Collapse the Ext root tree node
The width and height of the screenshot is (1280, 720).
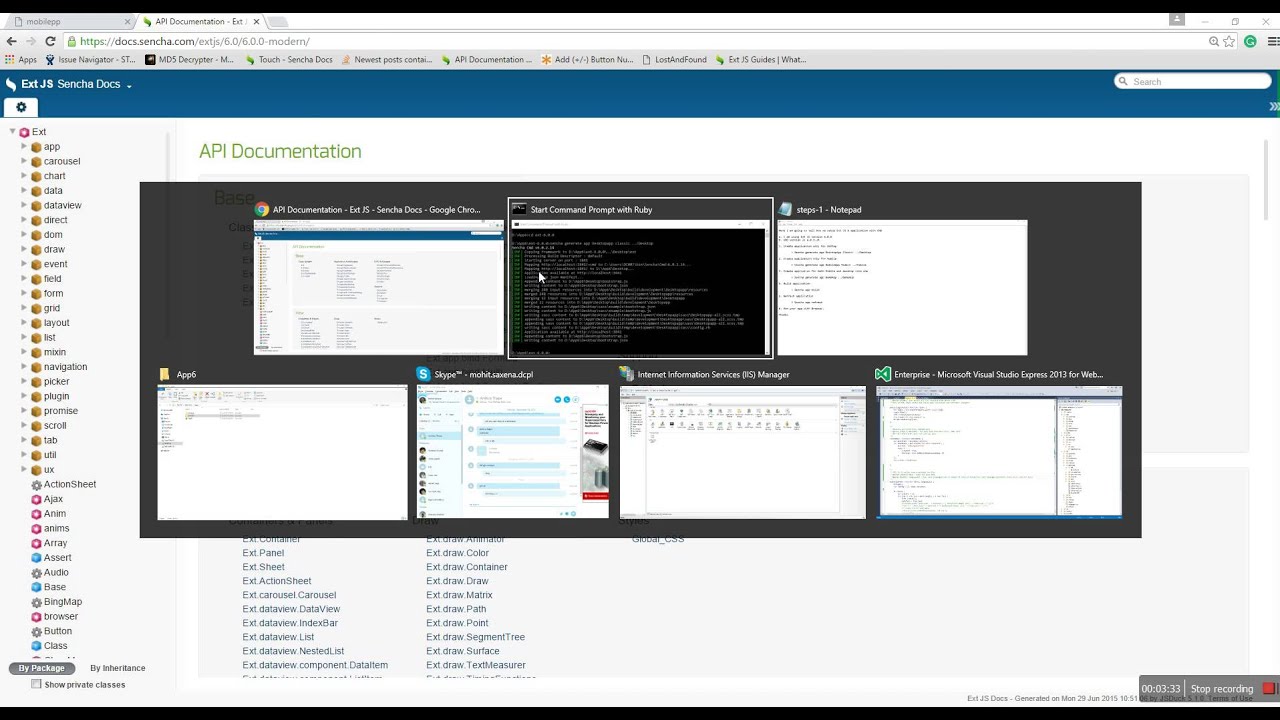[x=12, y=132]
